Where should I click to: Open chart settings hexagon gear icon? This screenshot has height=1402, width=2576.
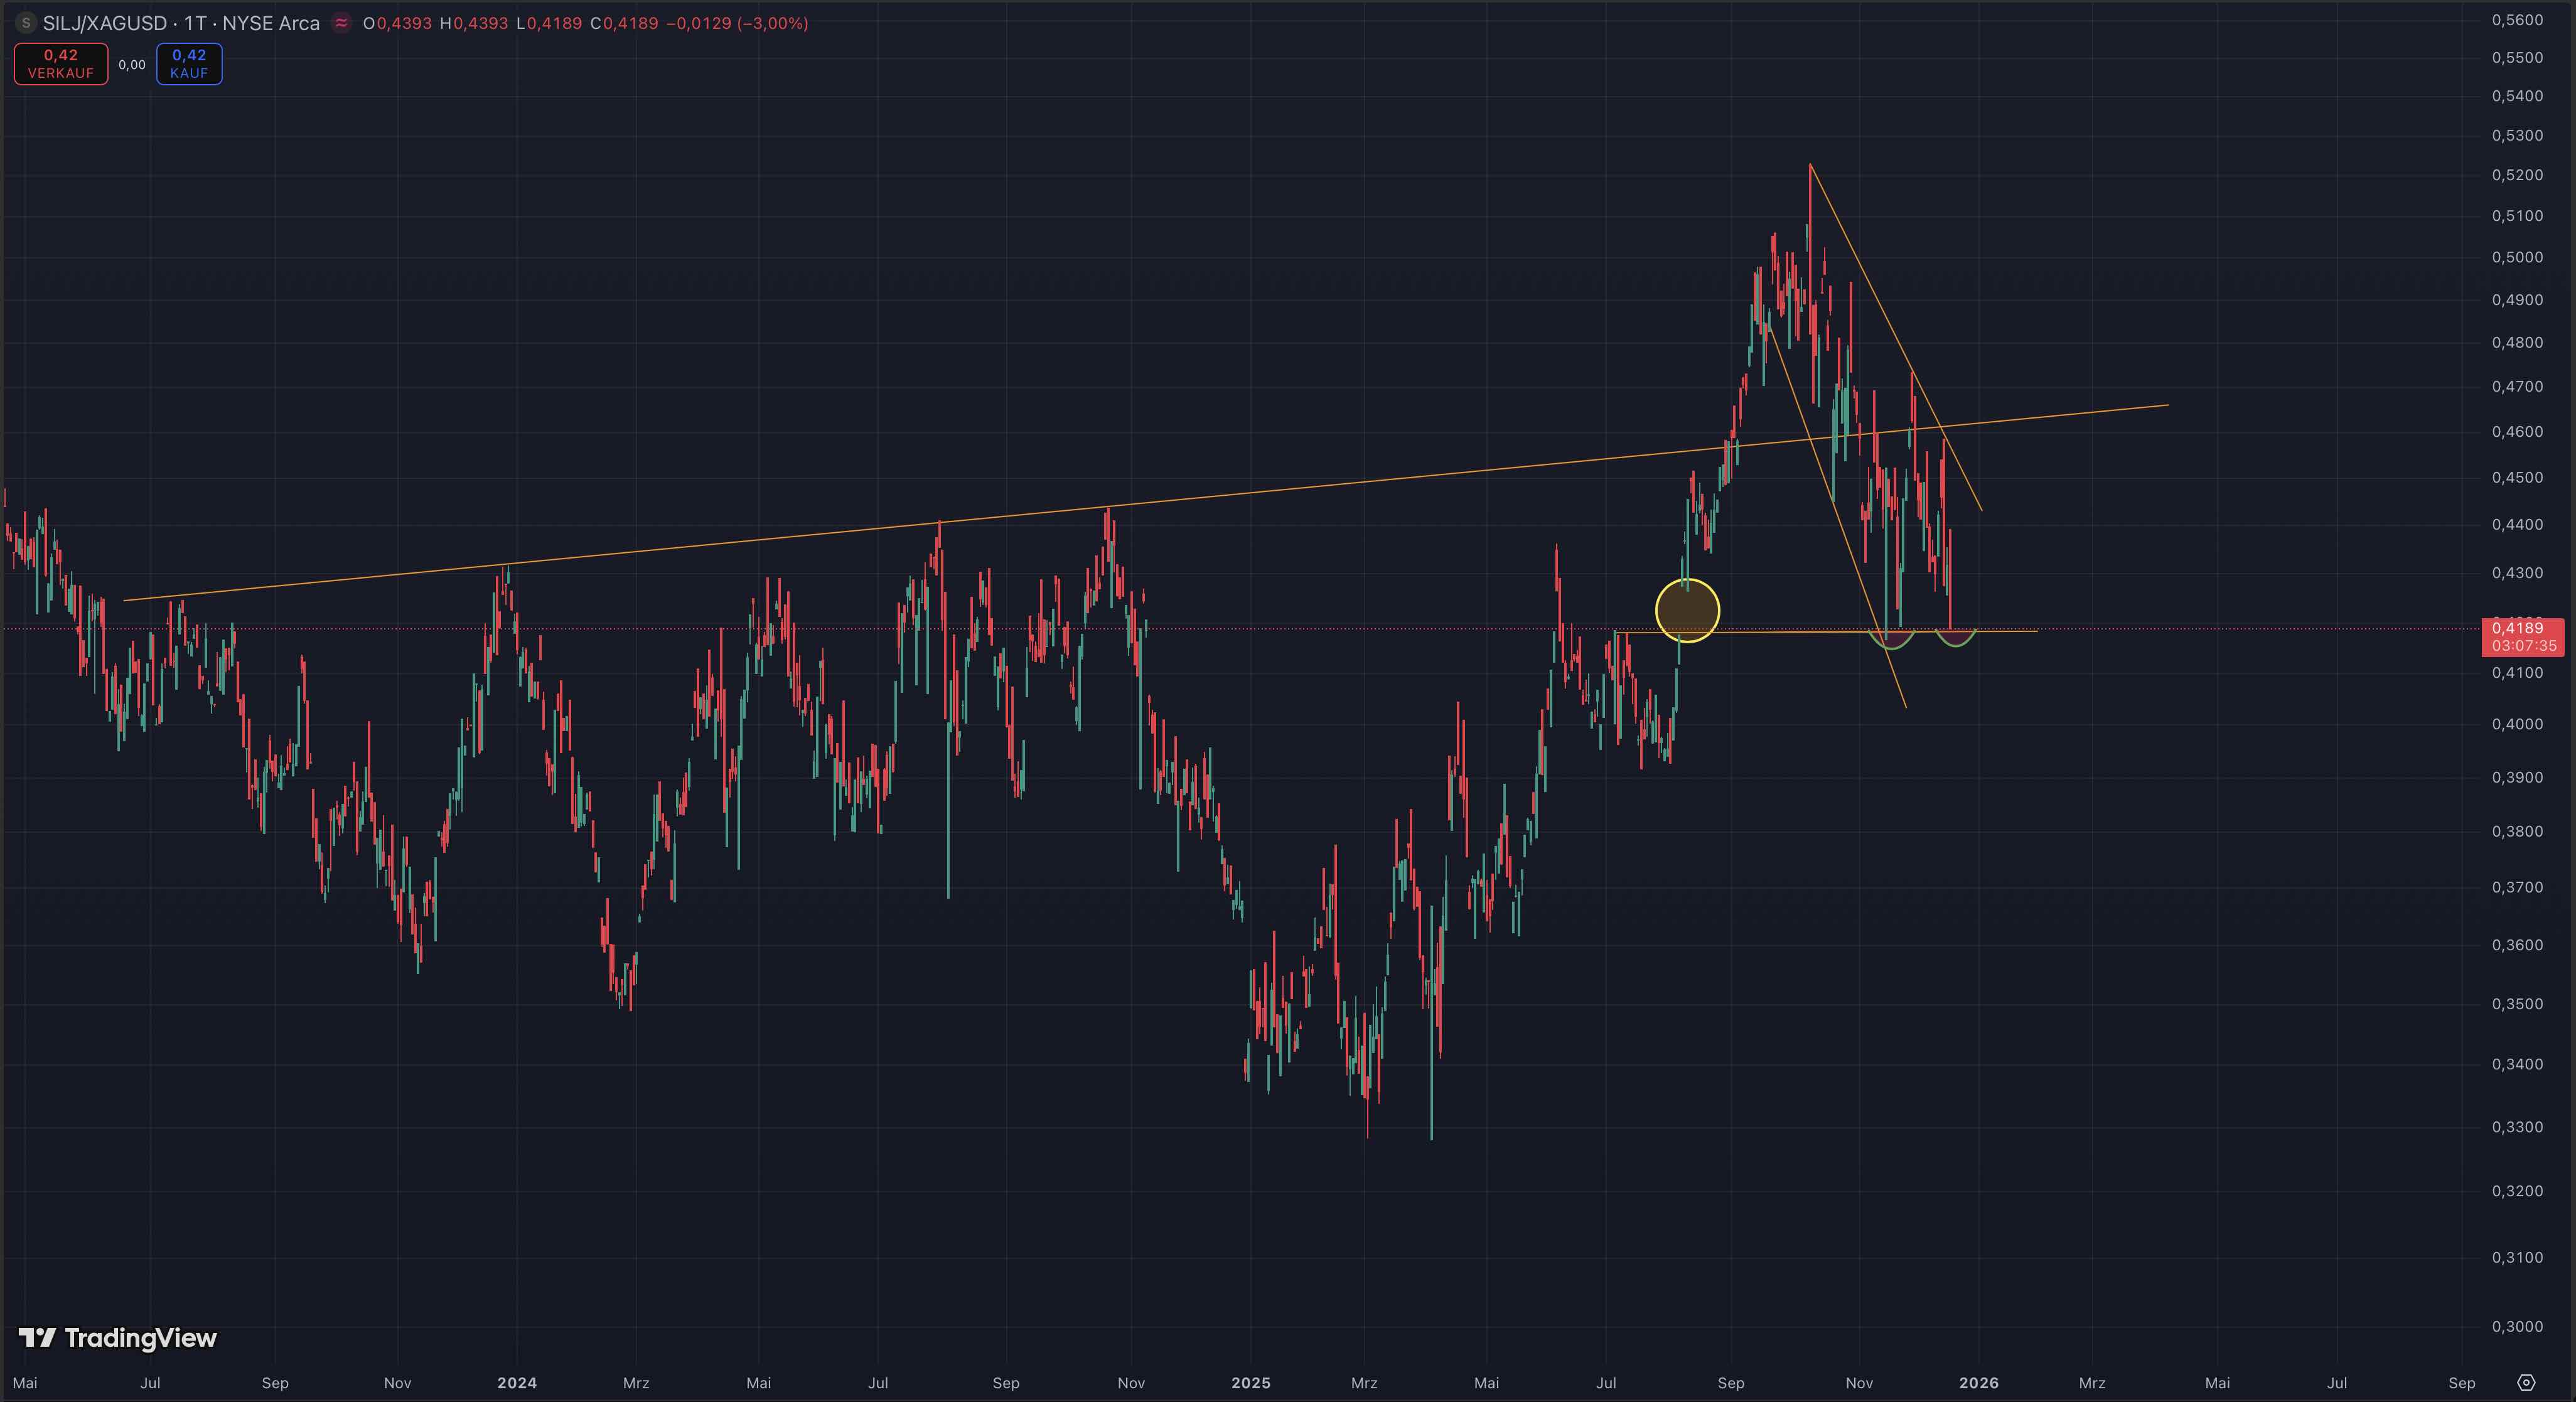tap(2526, 1383)
